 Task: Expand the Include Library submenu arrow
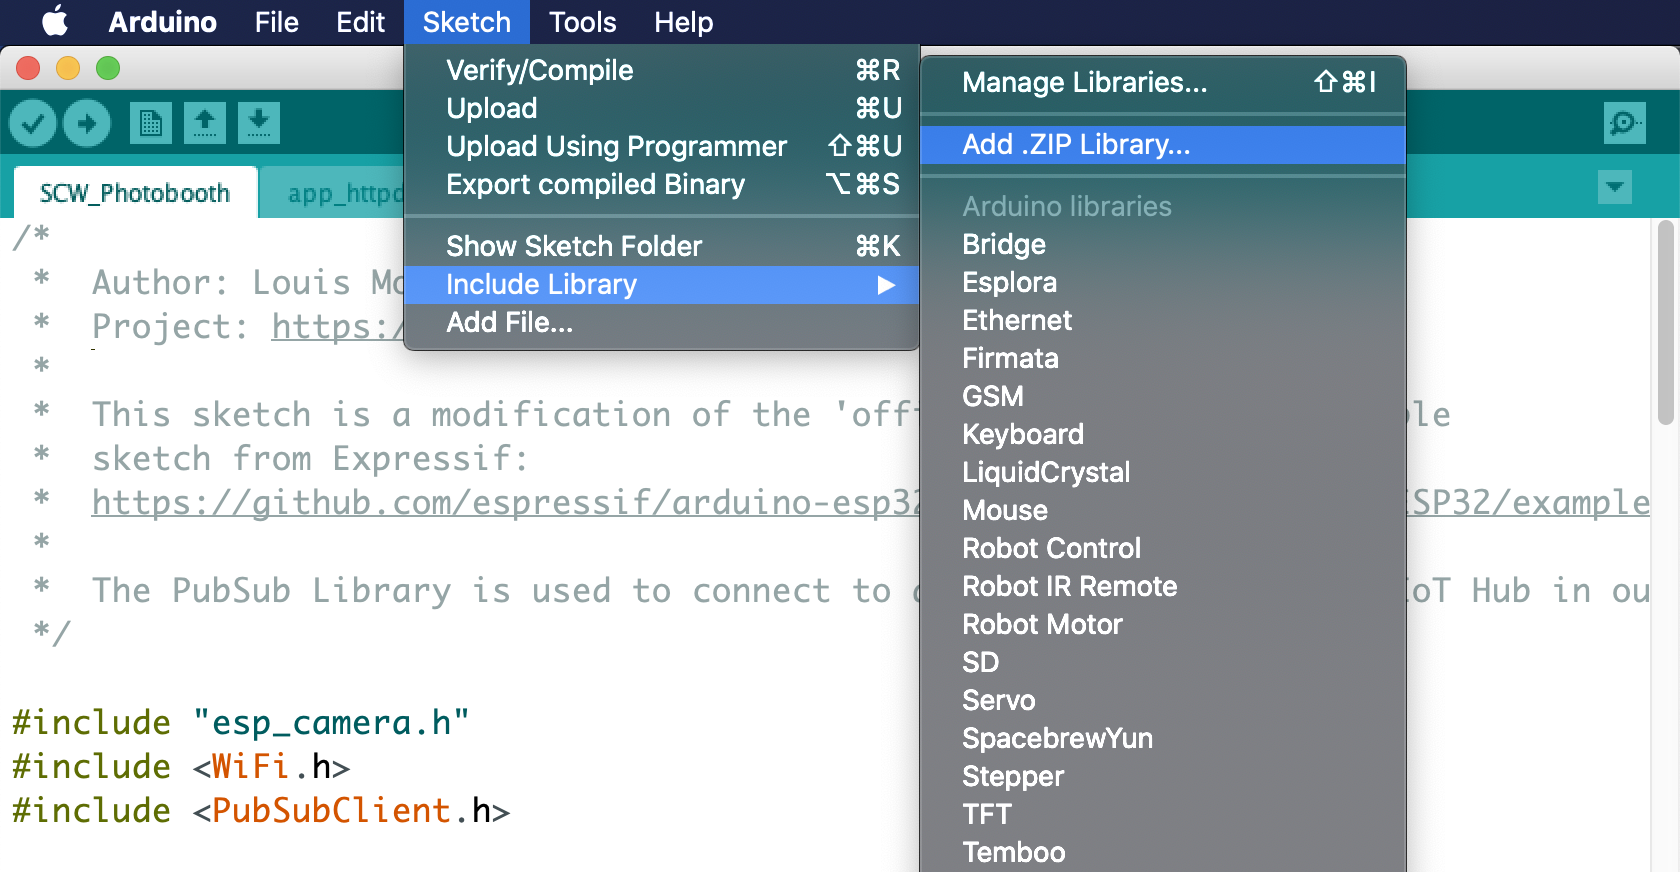click(x=885, y=285)
